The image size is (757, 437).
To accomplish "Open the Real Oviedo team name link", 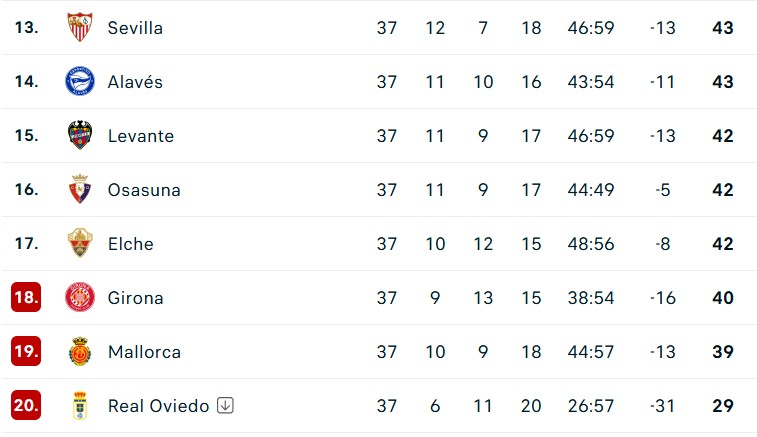I will (158, 407).
